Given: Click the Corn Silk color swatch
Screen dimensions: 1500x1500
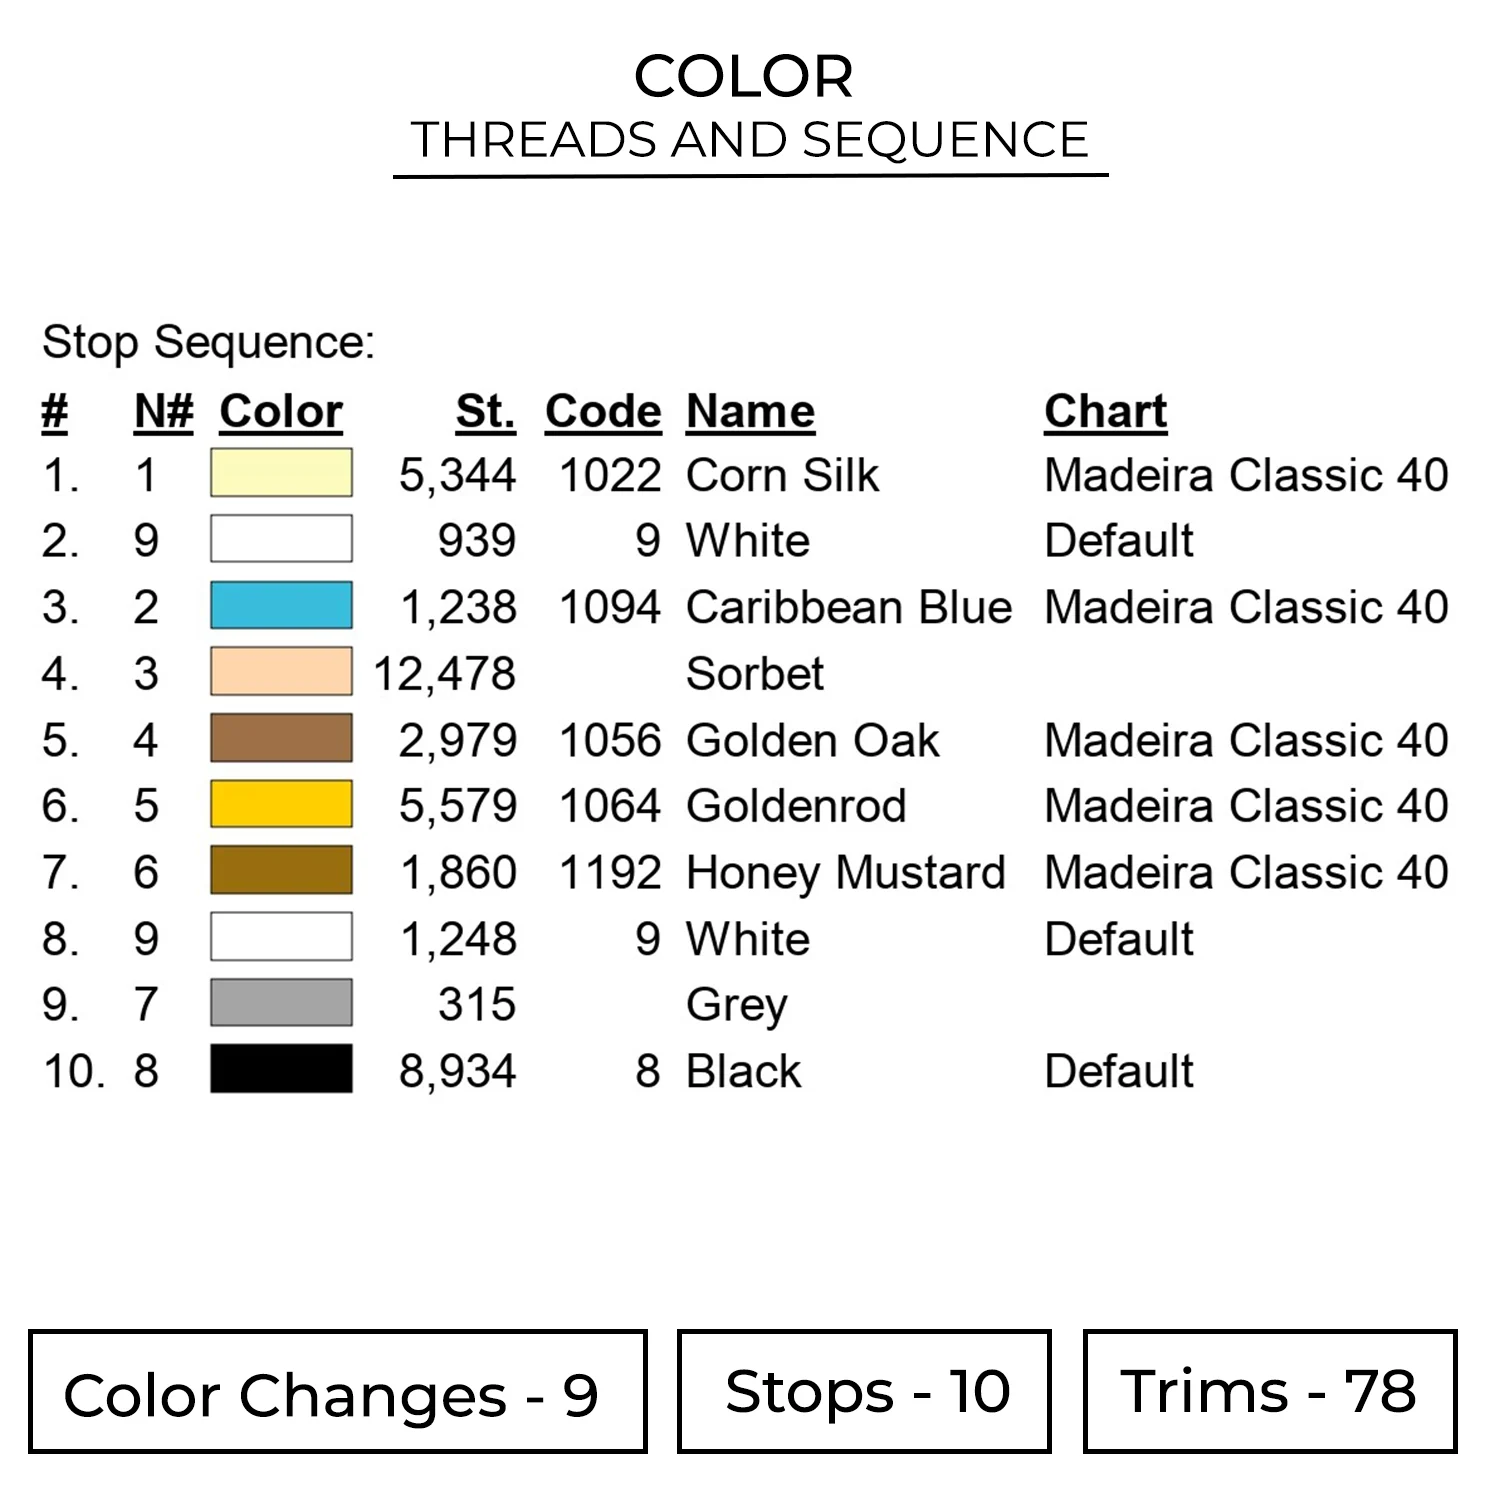Looking at the screenshot, I should coord(281,473).
